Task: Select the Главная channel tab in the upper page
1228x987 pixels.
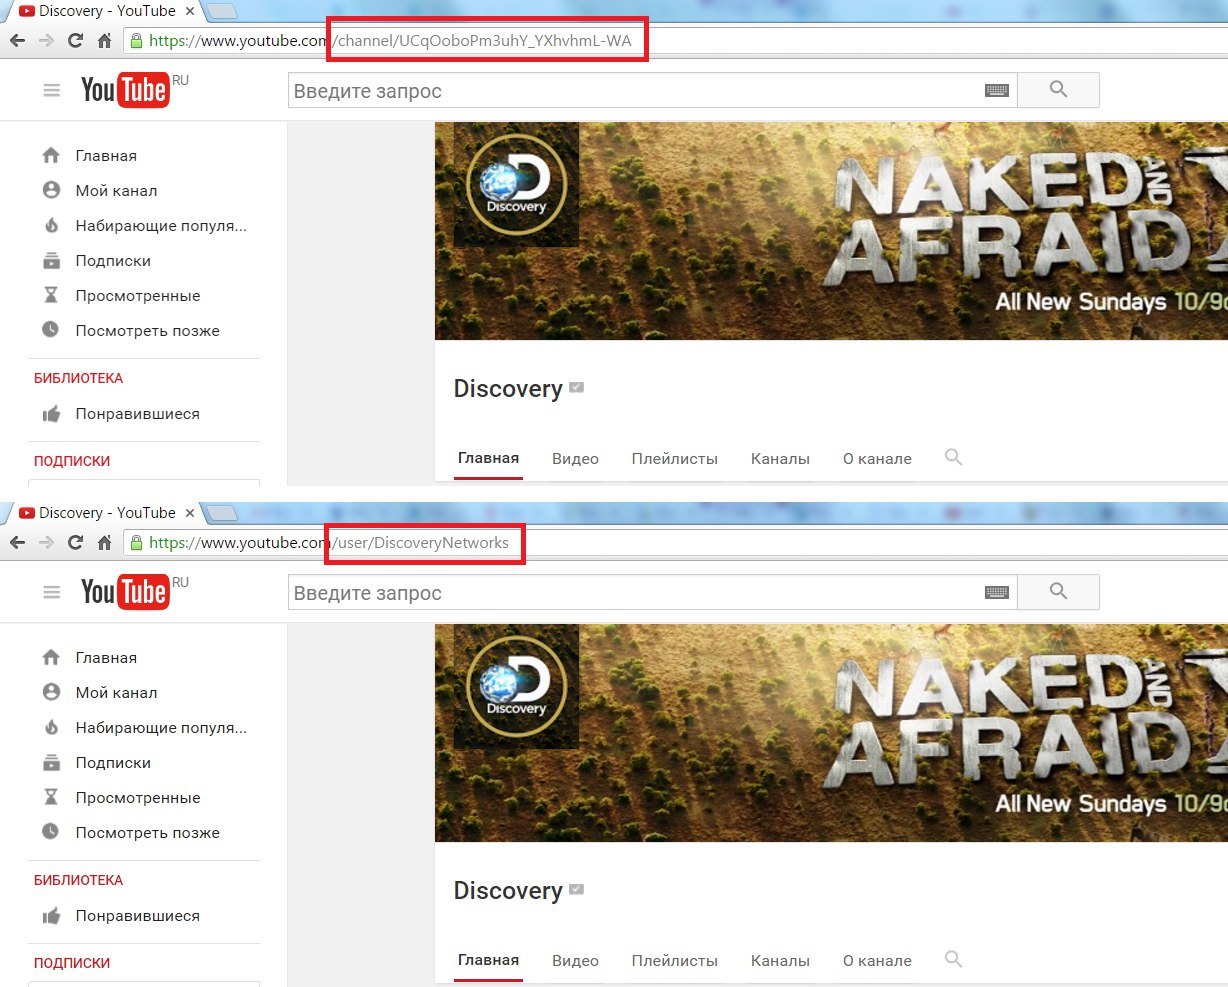Action: (488, 458)
